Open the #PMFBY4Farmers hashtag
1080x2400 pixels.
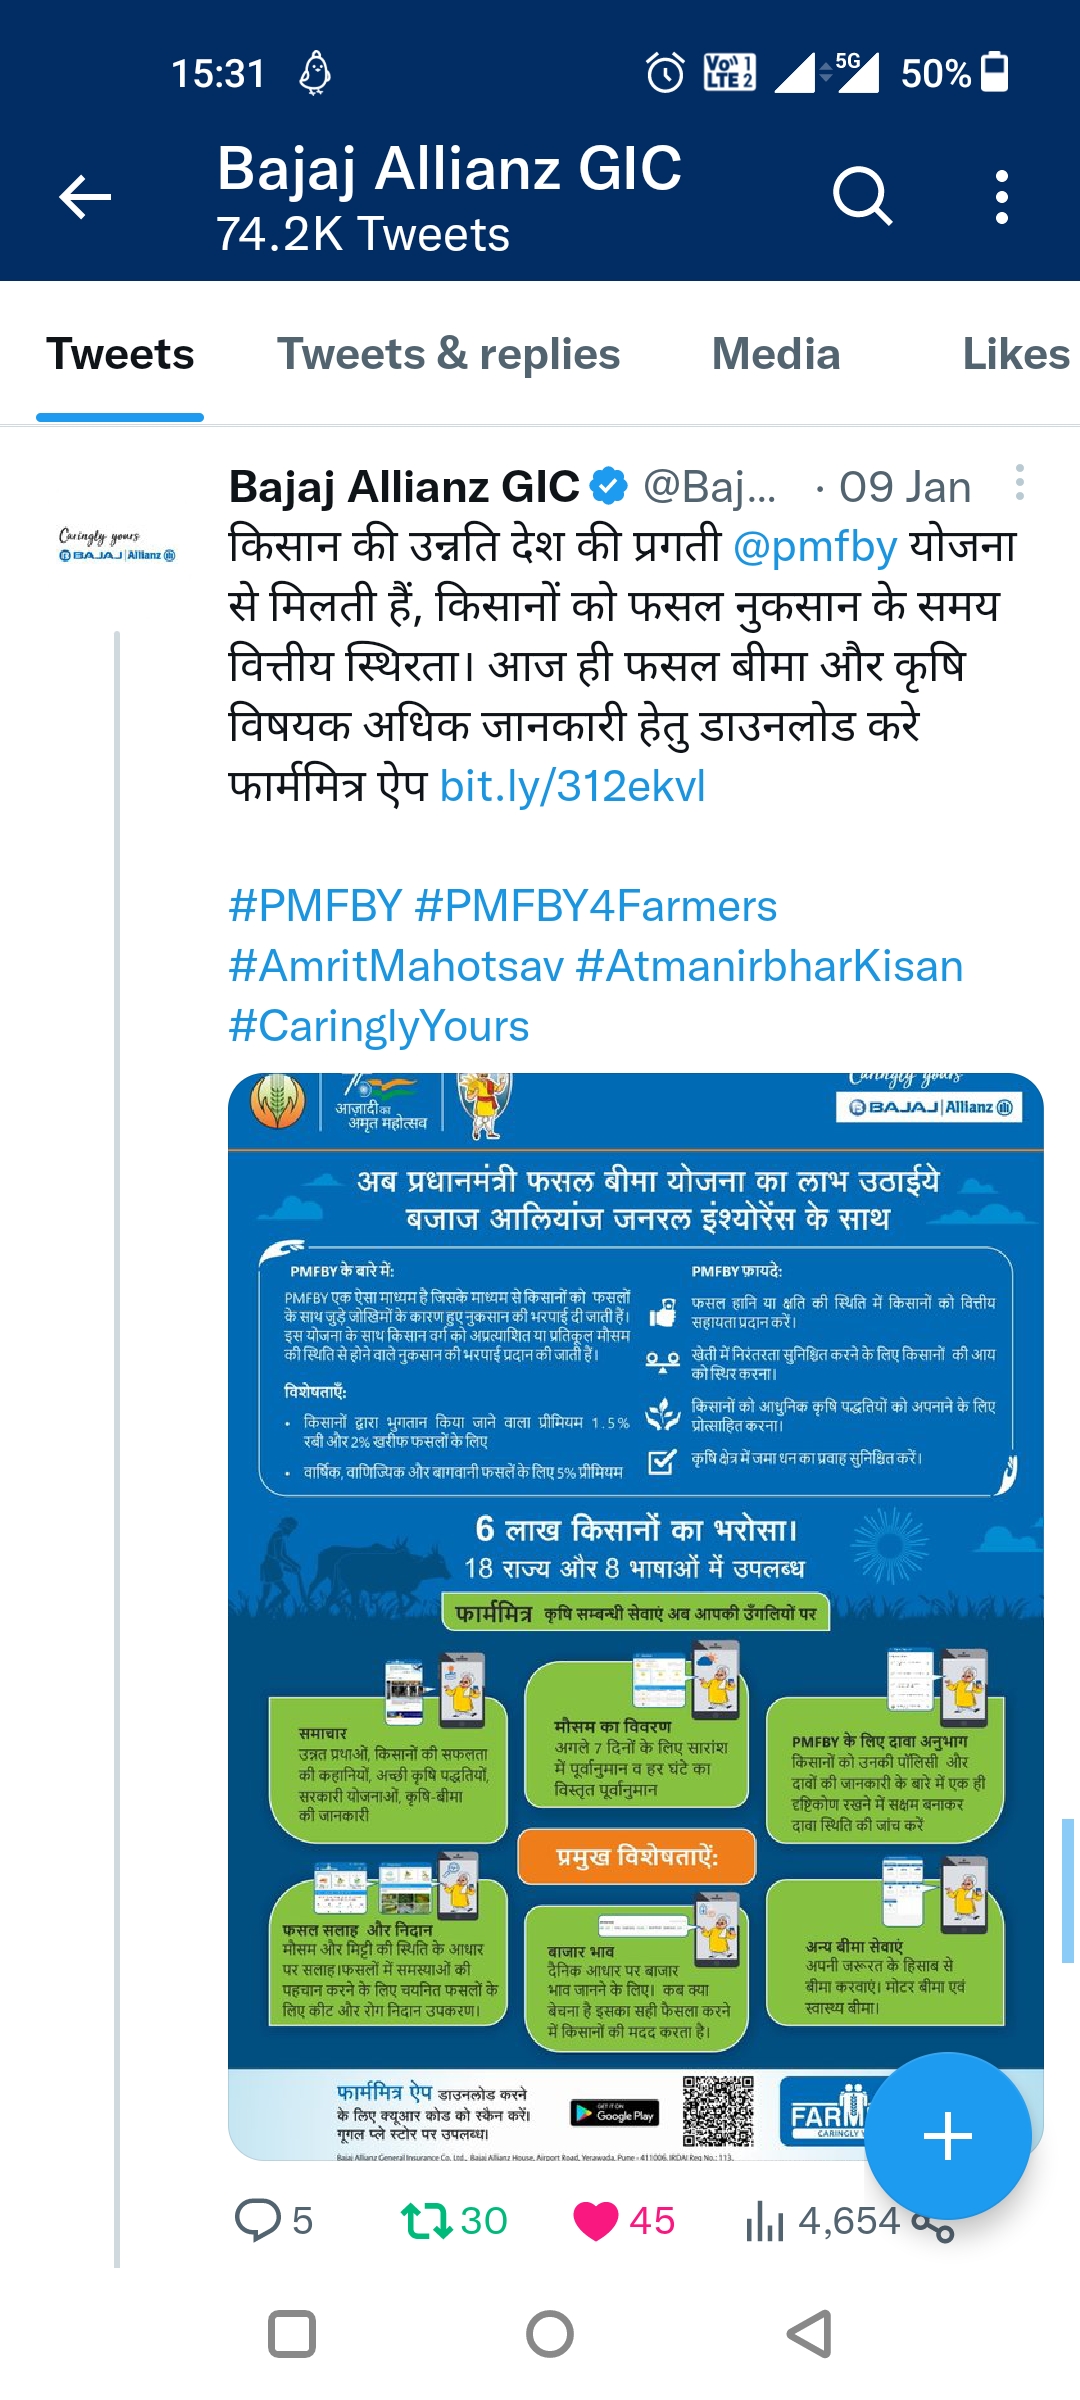[x=596, y=906]
